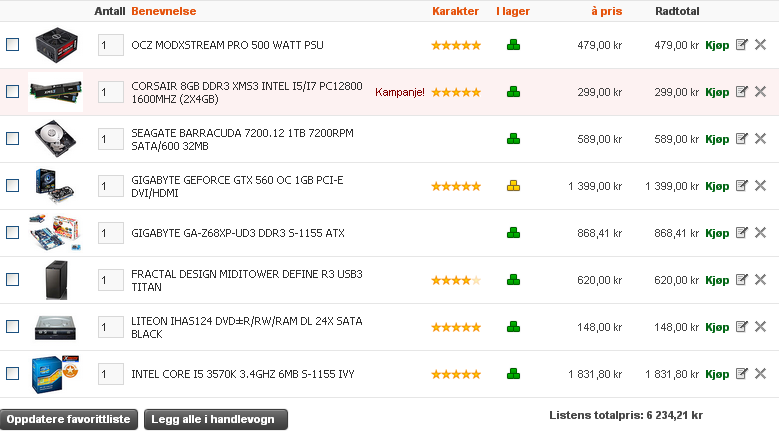The height and width of the screenshot is (433, 784).
Task: Open Gigabyte graphics card thumbnail
Action: click(55, 186)
